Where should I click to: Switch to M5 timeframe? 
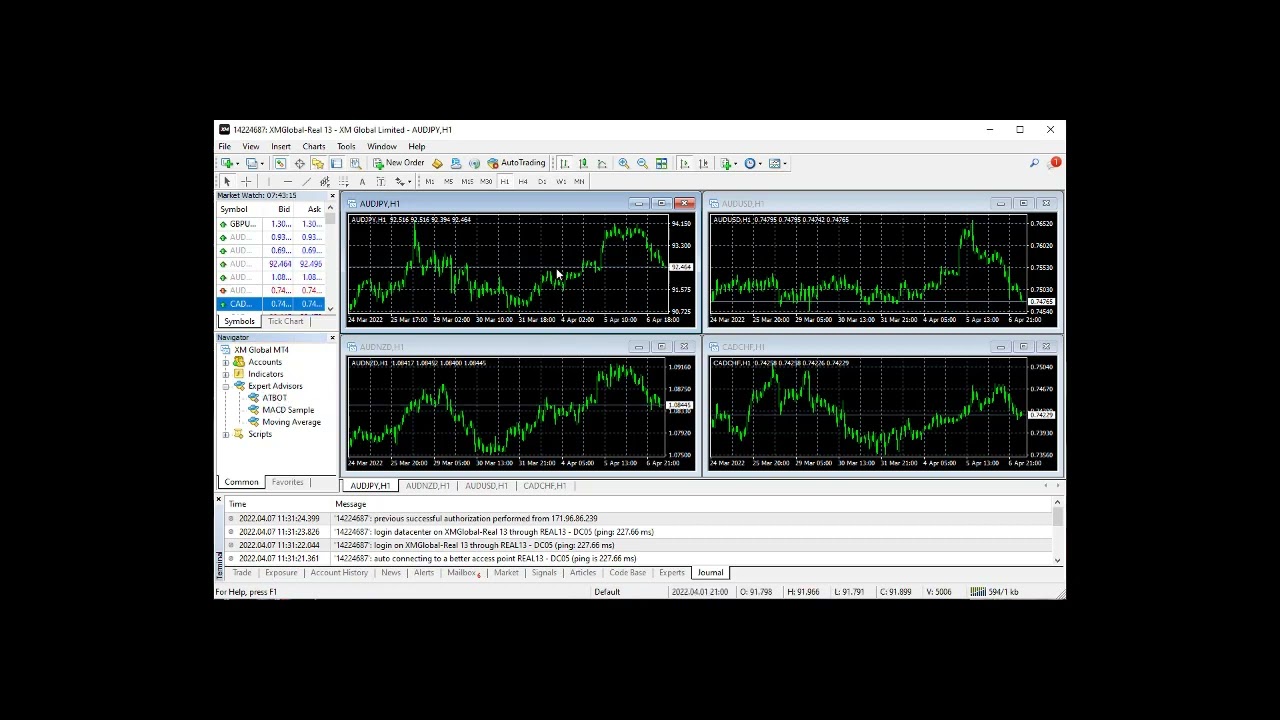[x=449, y=181]
